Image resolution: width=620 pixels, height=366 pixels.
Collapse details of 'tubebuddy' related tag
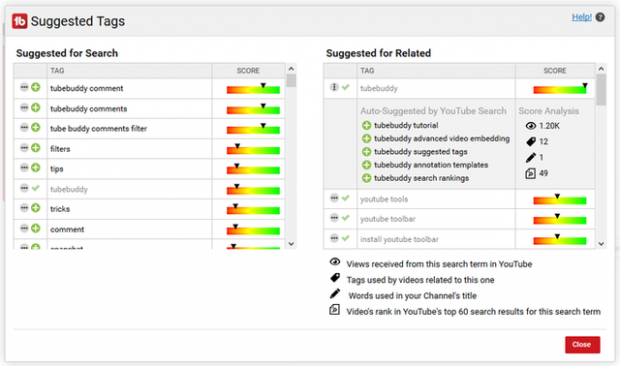tap(334, 87)
